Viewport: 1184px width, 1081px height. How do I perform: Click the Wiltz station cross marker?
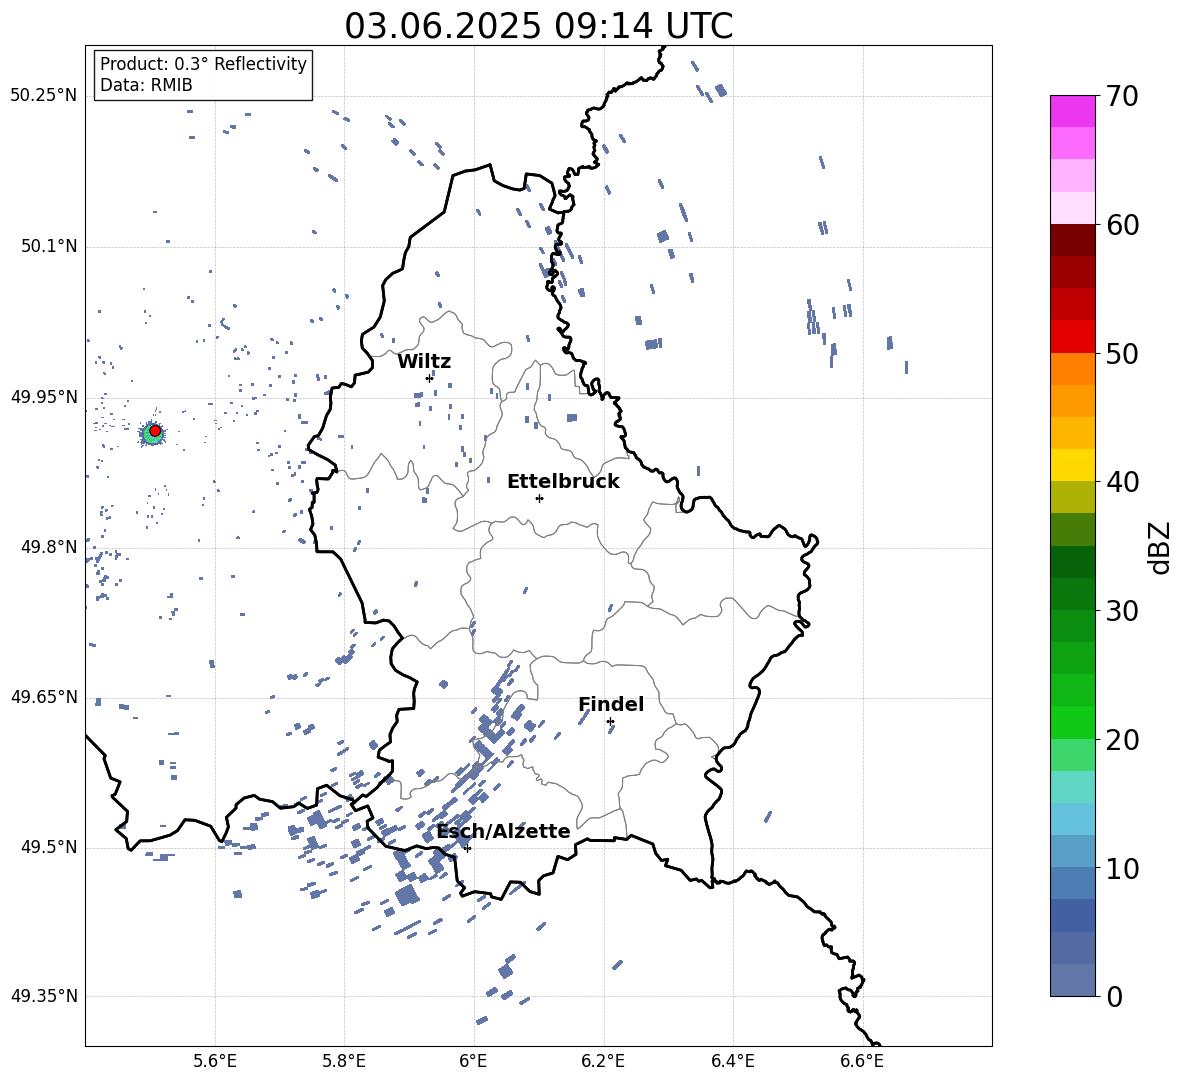pos(429,378)
